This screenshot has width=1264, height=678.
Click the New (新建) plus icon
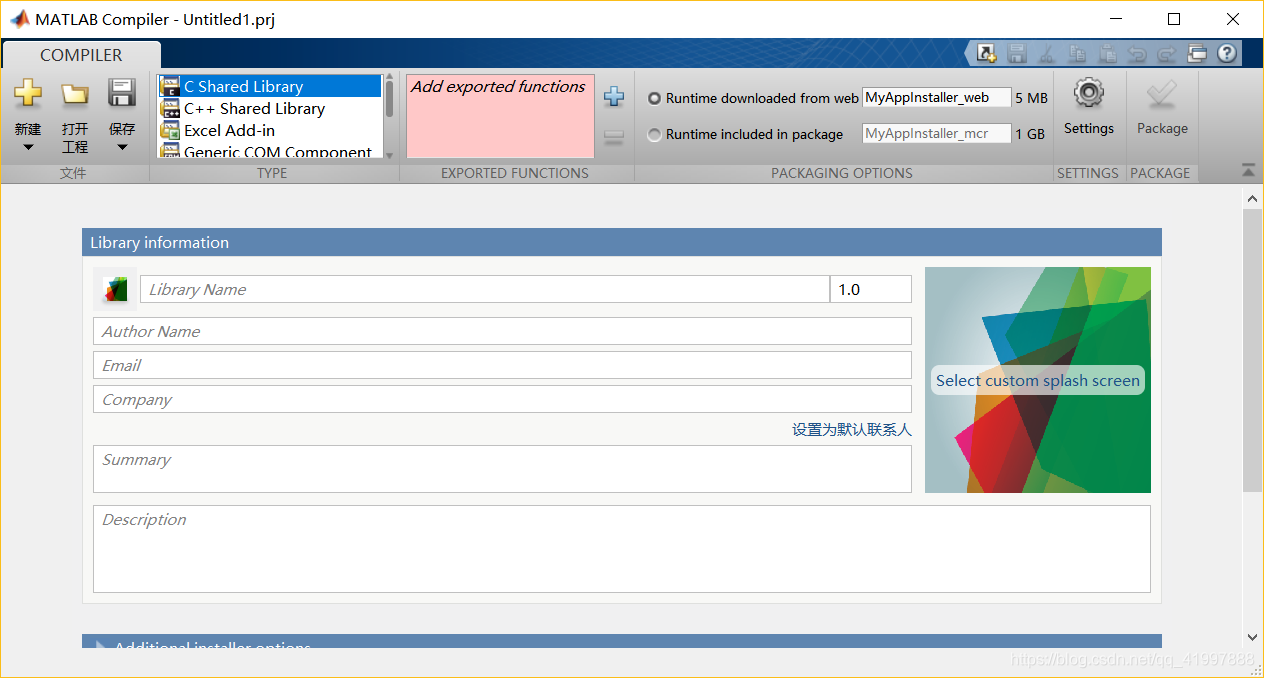(x=28, y=94)
